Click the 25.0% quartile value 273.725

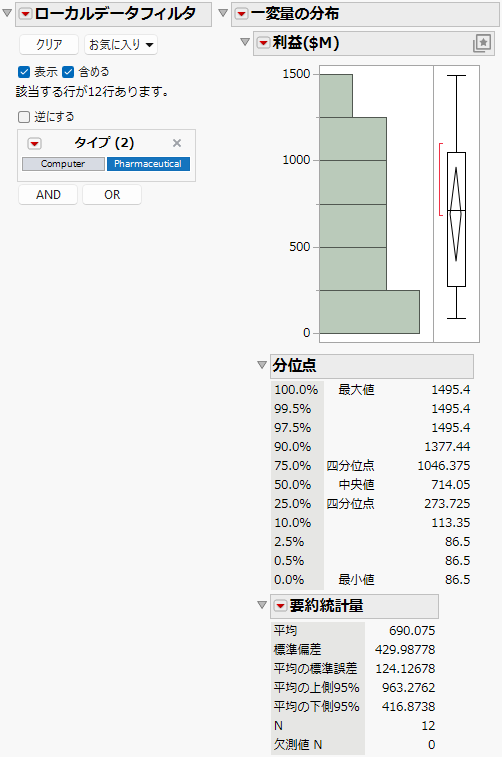point(447,504)
